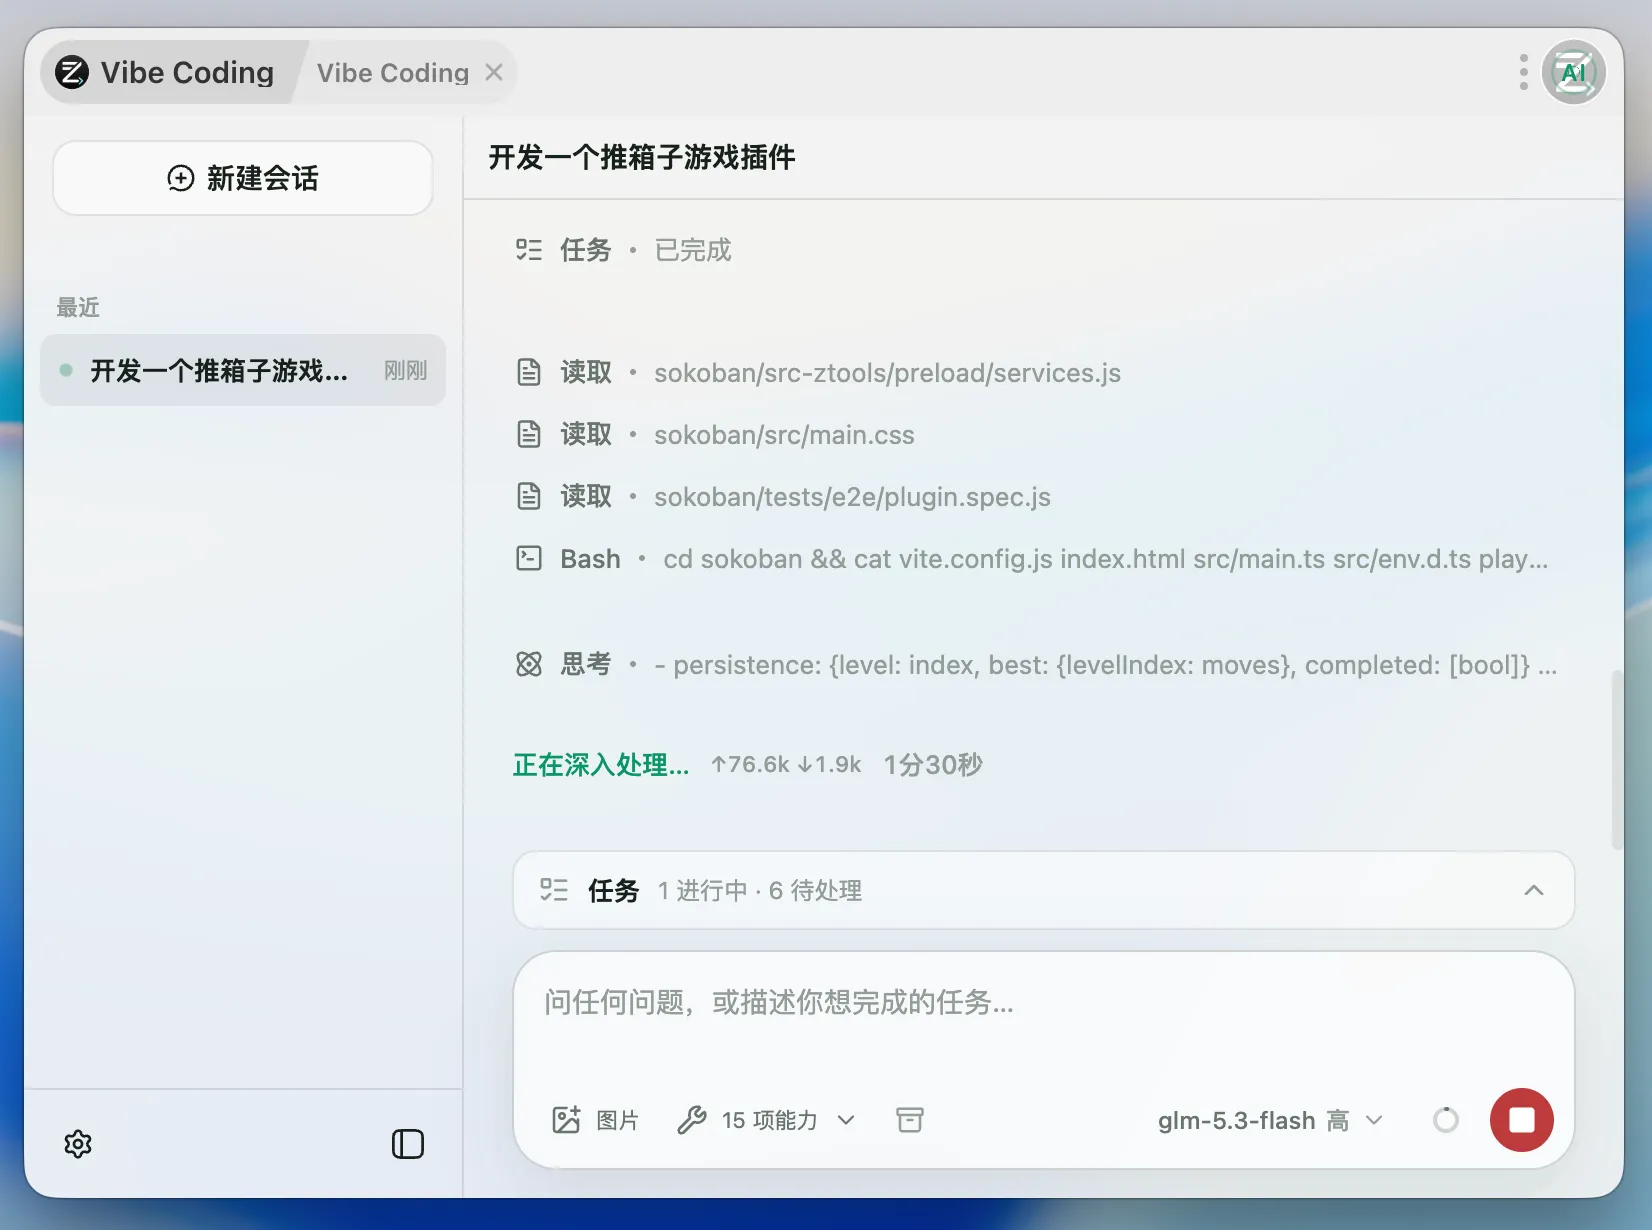Click the 任务 已完成 checklist icon
Image resolution: width=1652 pixels, height=1230 pixels.
click(529, 249)
